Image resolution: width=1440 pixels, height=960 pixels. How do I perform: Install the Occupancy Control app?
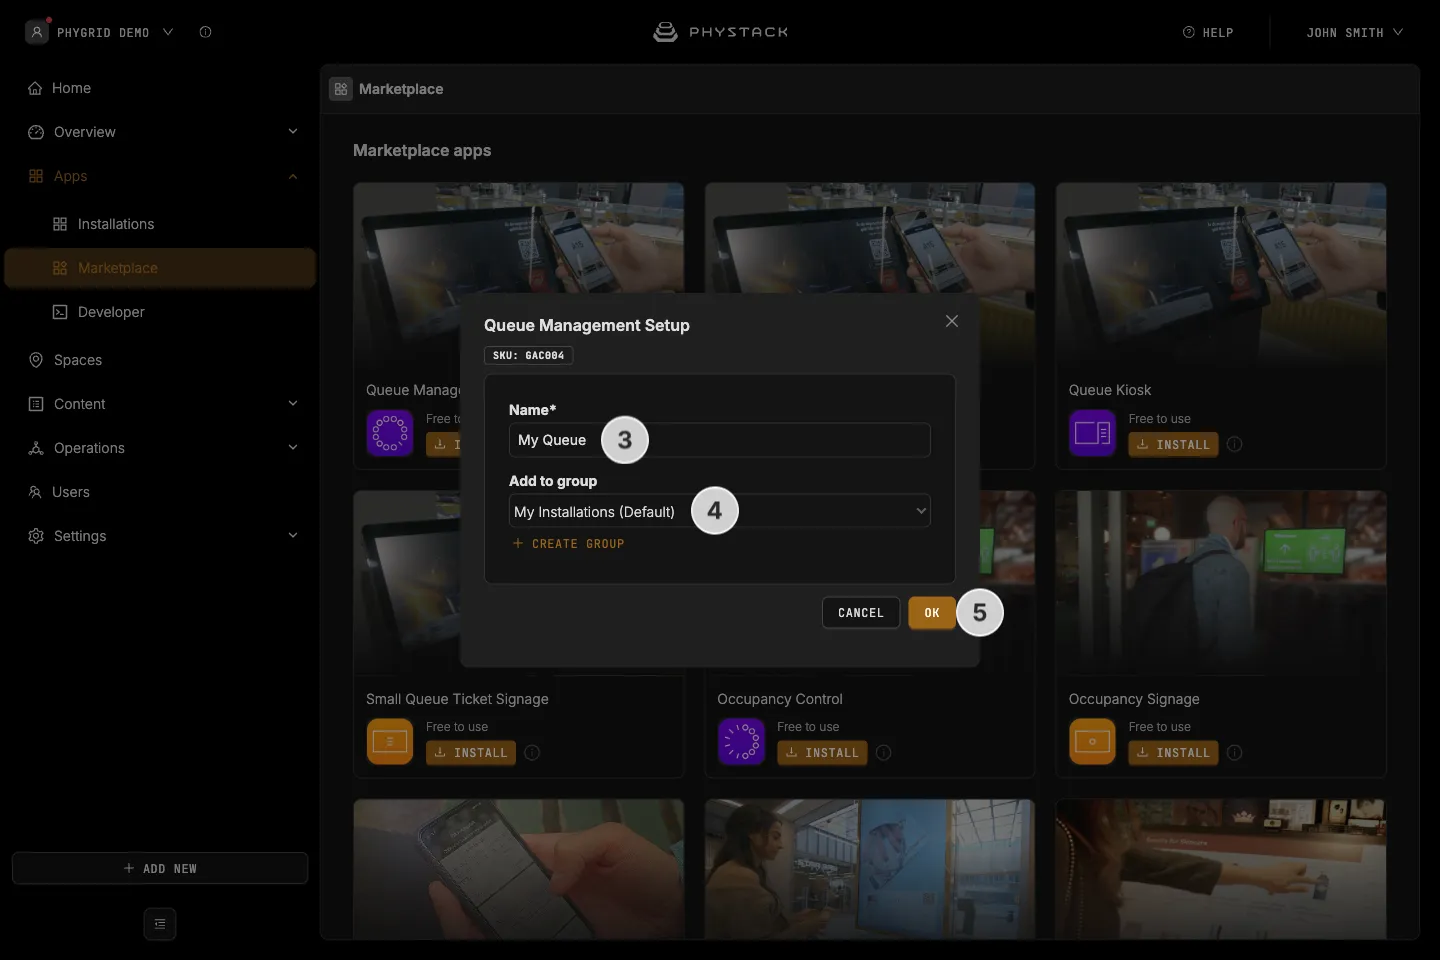click(822, 753)
